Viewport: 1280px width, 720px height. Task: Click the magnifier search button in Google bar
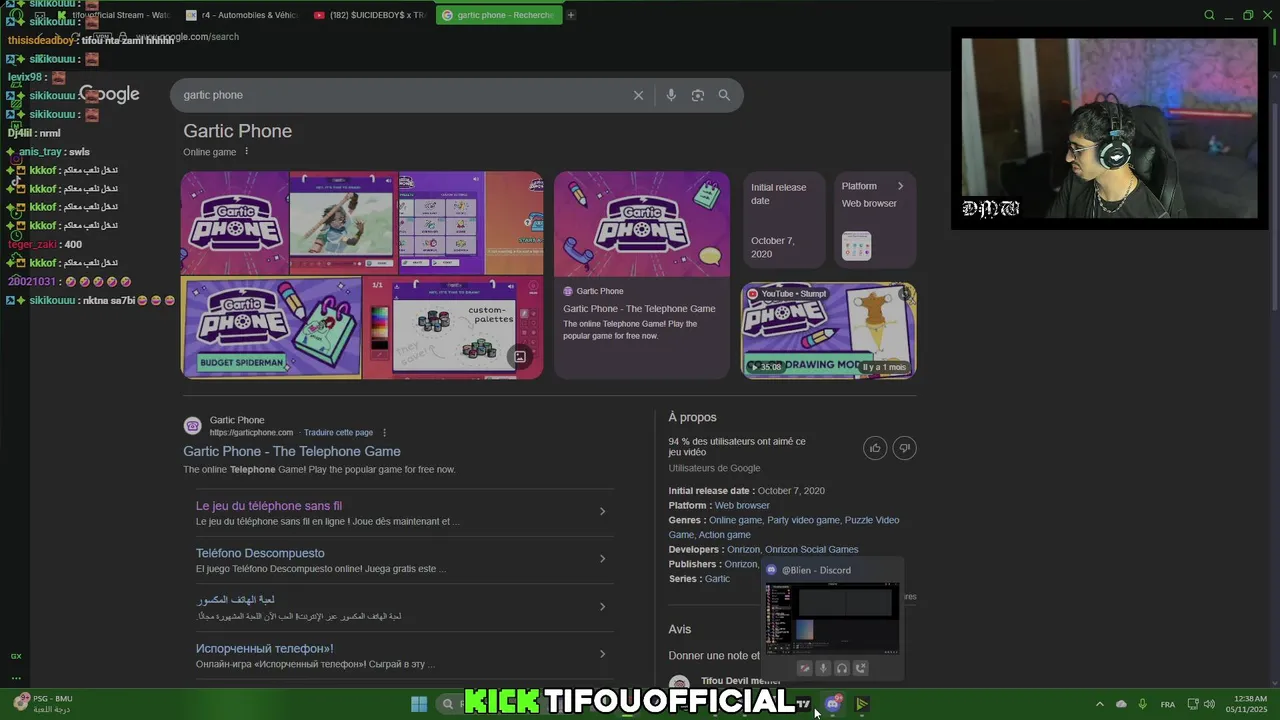[x=724, y=95]
